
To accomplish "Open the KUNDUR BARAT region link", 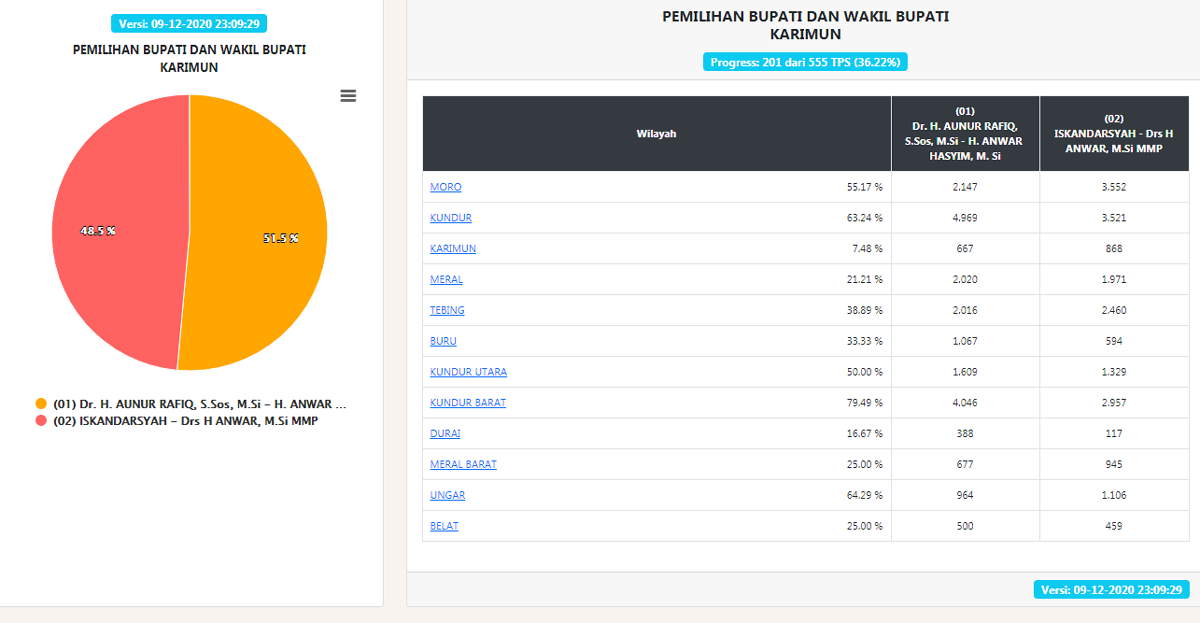I will pos(468,403).
